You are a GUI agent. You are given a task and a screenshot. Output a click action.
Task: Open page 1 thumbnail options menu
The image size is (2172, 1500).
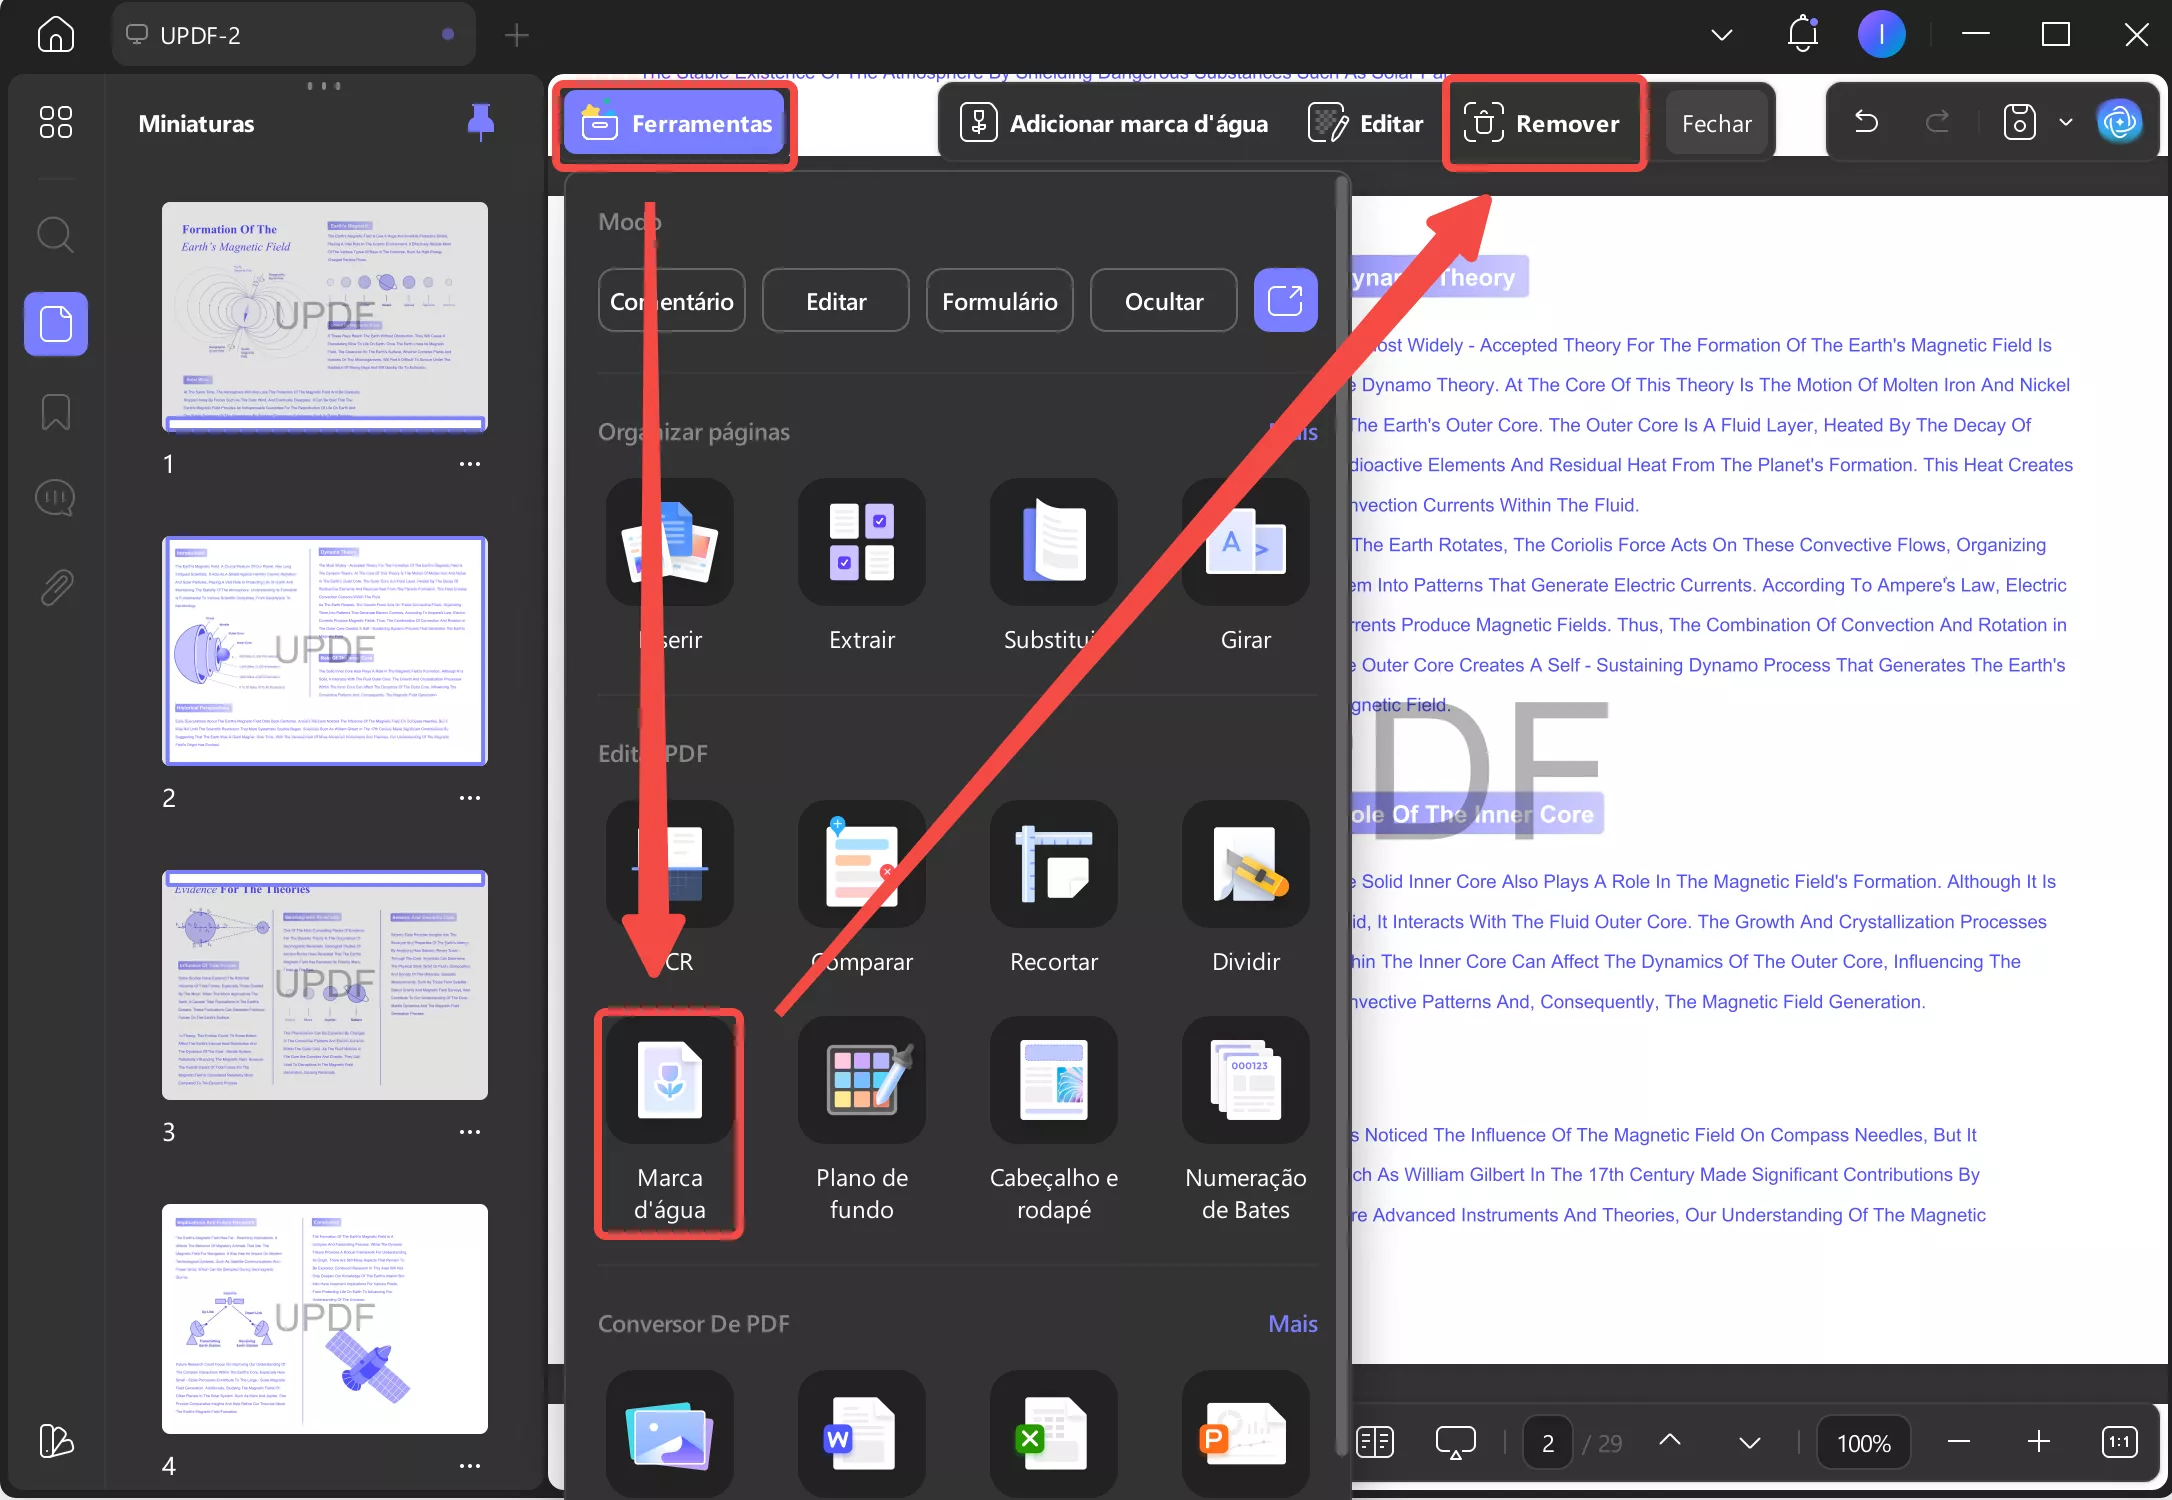(x=470, y=464)
